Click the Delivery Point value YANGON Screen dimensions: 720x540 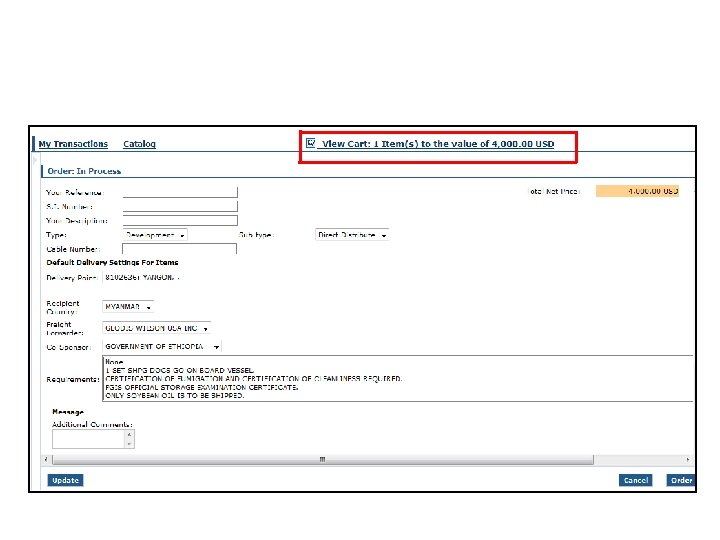coord(140,277)
